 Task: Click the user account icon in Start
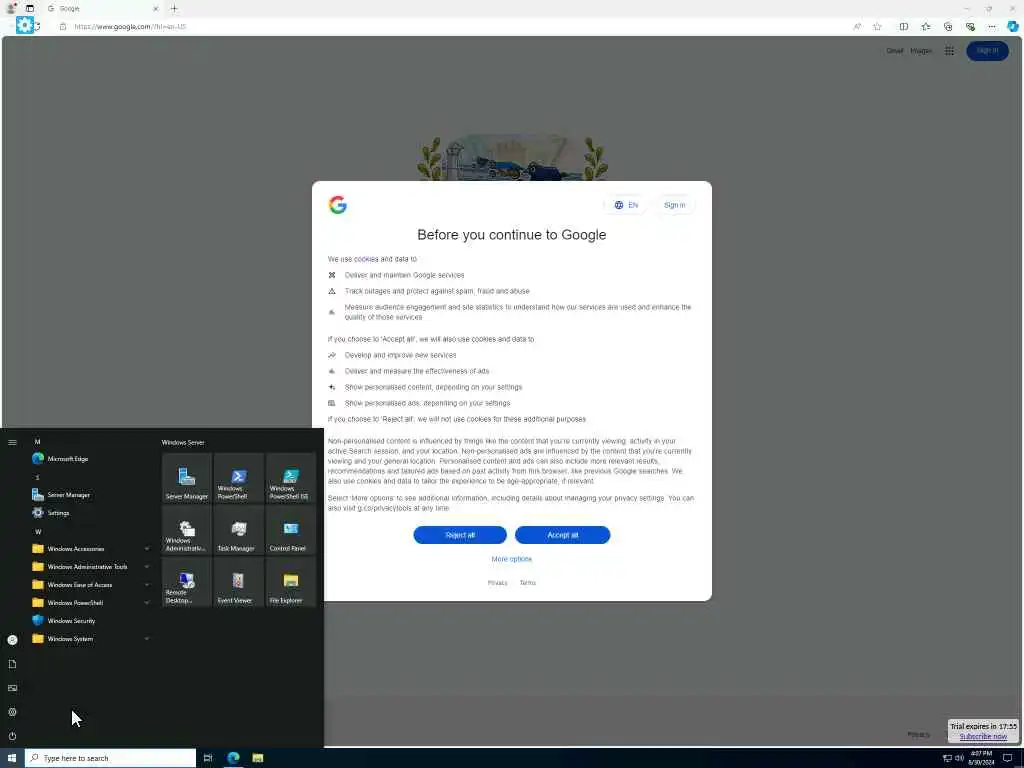pos(12,640)
